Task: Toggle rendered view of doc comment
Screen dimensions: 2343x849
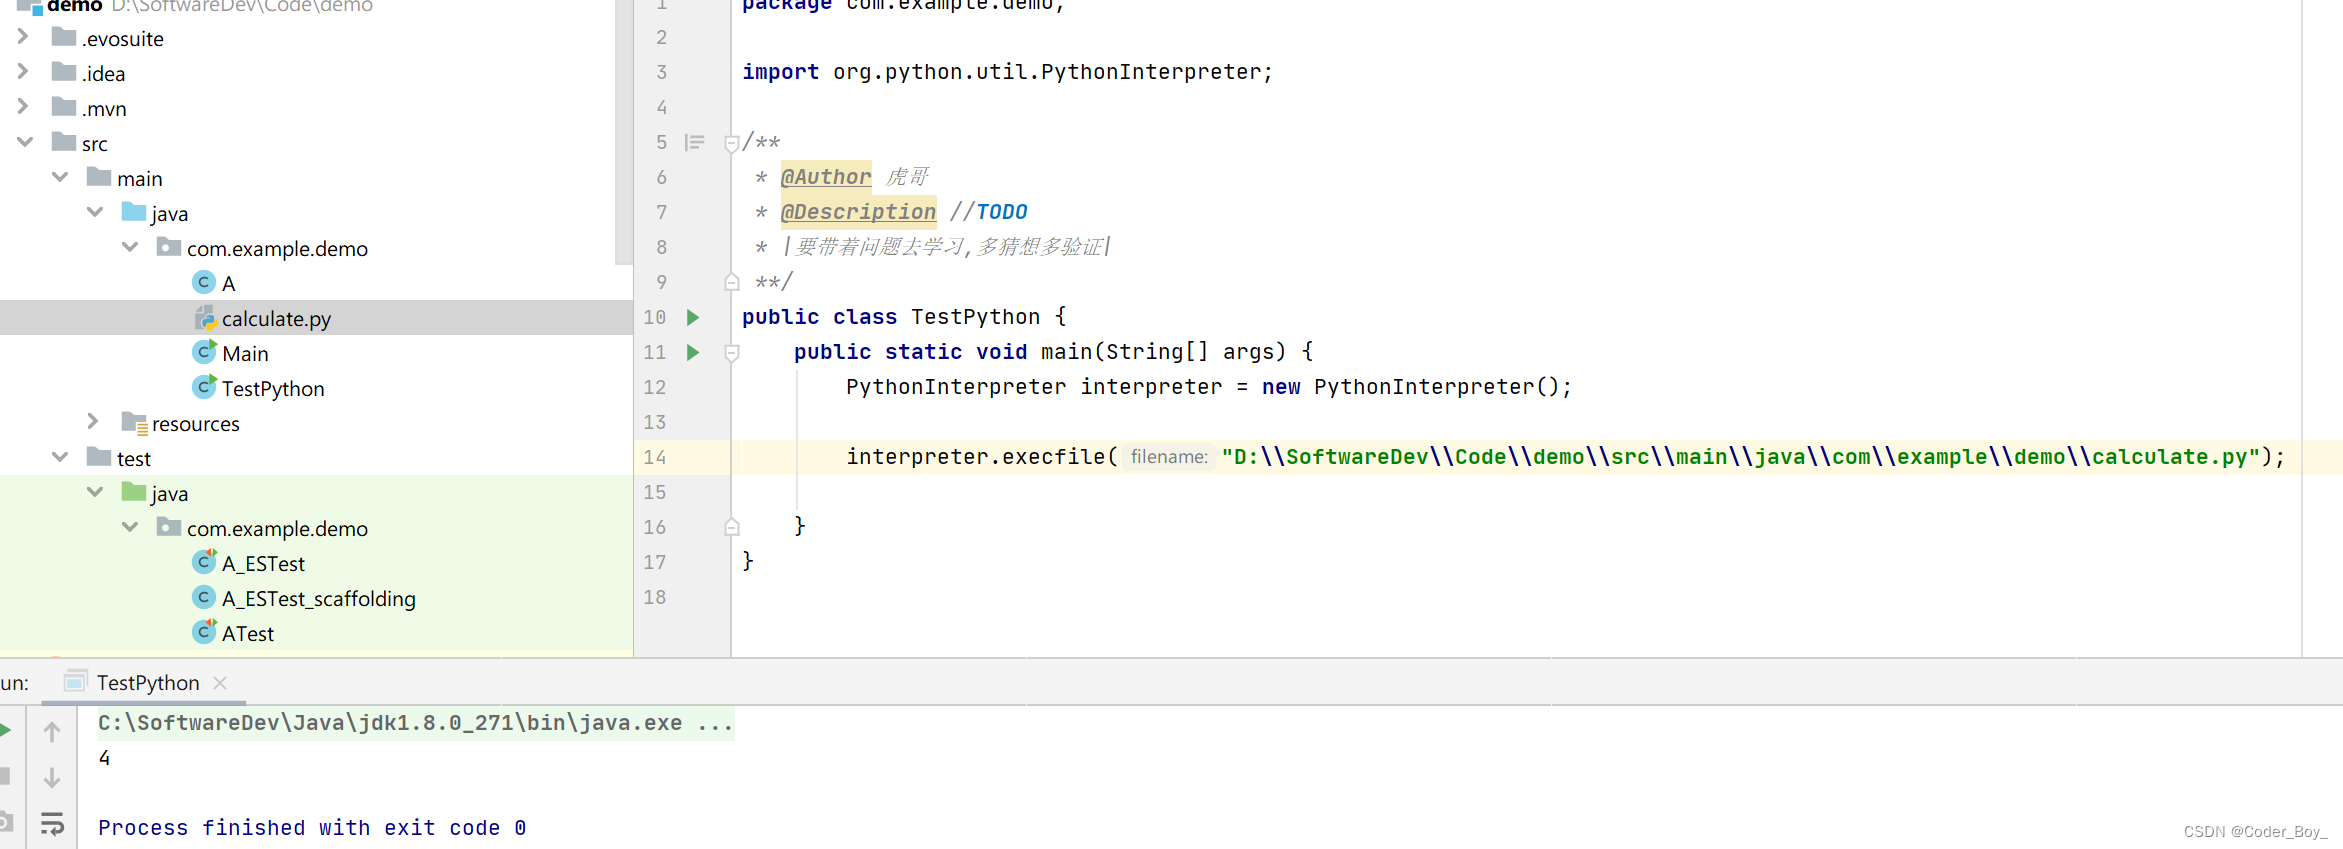Action: coord(694,142)
